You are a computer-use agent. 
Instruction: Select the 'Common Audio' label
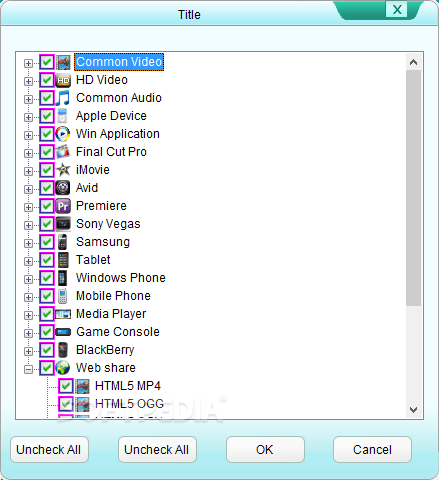(119, 98)
